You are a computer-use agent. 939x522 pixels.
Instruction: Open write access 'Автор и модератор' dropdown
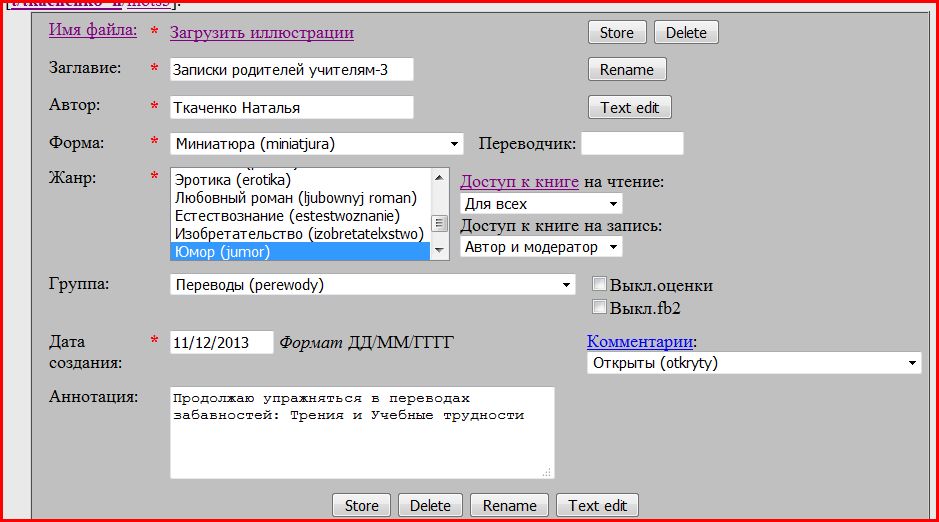point(541,247)
